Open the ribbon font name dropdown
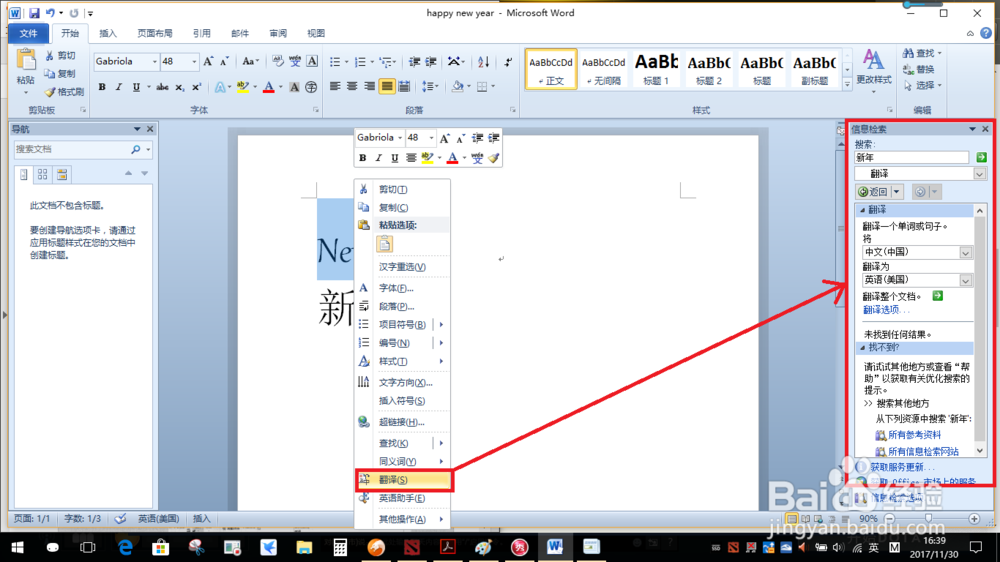 click(154, 62)
